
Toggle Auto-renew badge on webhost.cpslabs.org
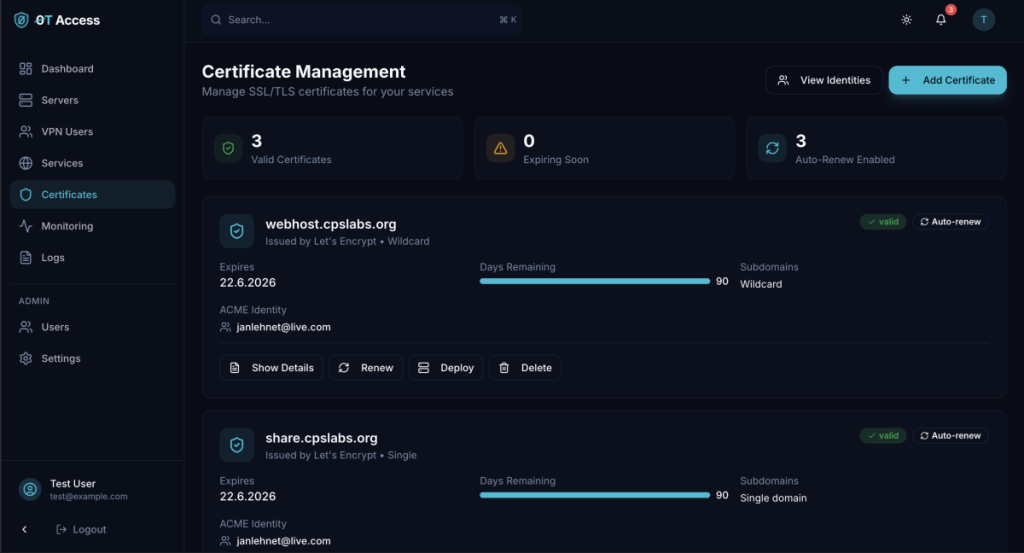(x=950, y=222)
